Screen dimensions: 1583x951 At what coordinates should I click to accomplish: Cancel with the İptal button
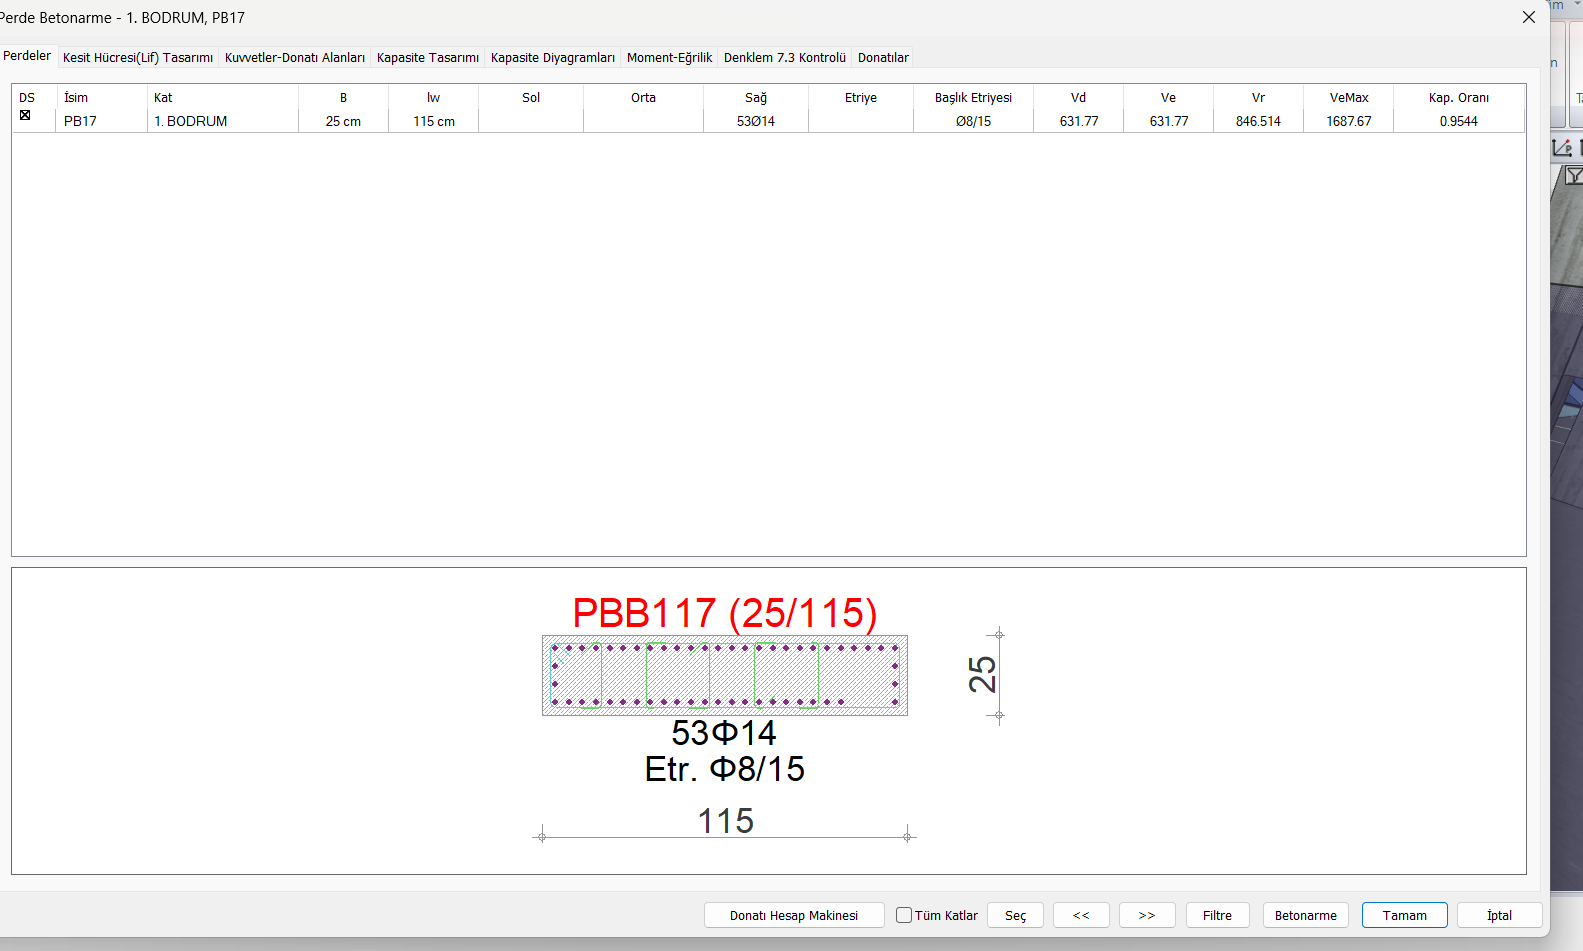tap(1499, 915)
